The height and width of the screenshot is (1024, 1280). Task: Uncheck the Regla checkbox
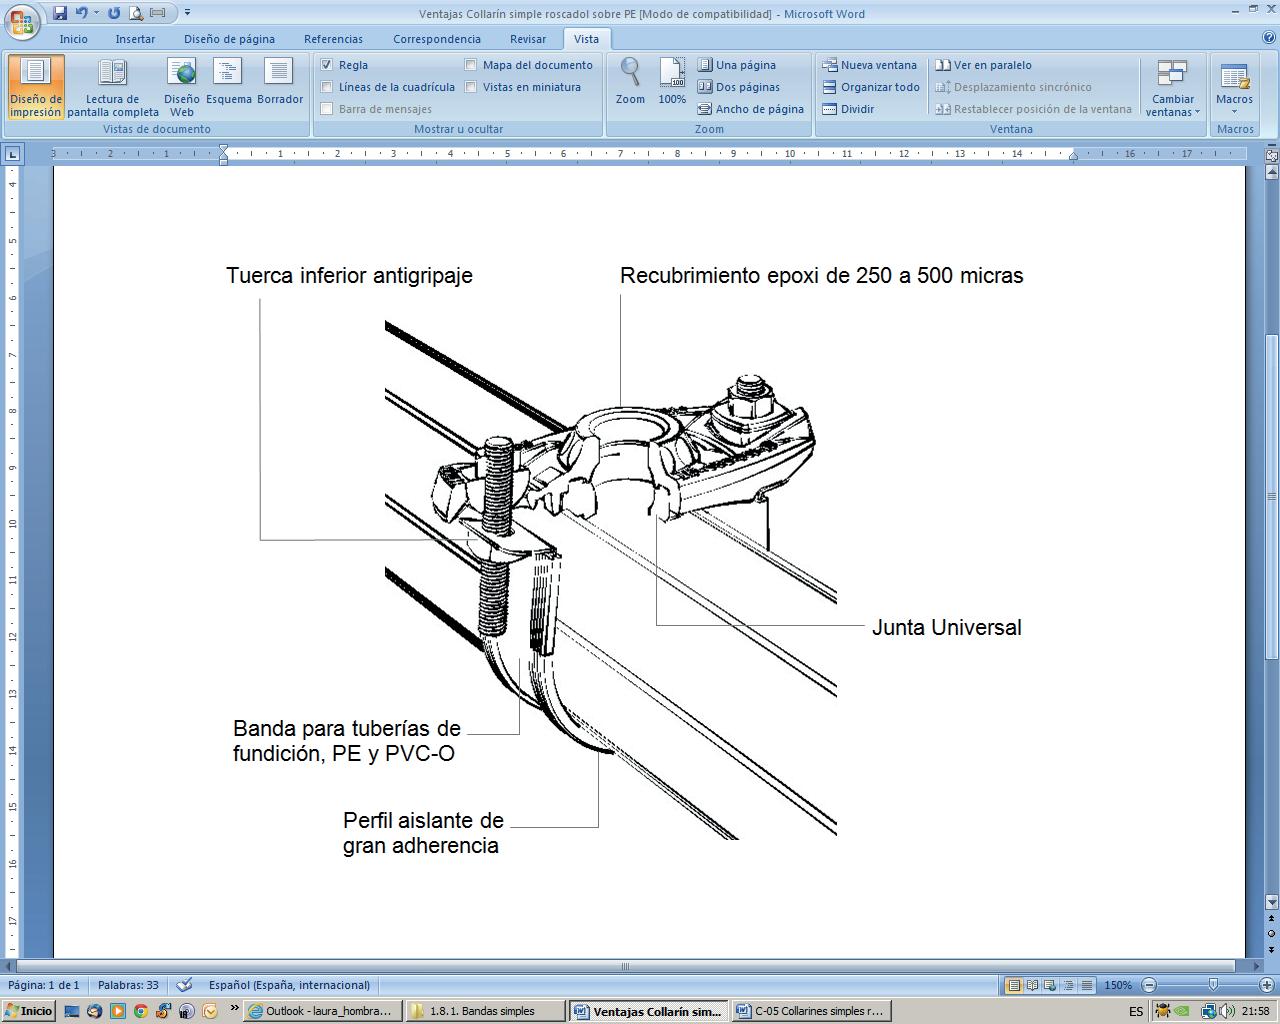coord(326,65)
